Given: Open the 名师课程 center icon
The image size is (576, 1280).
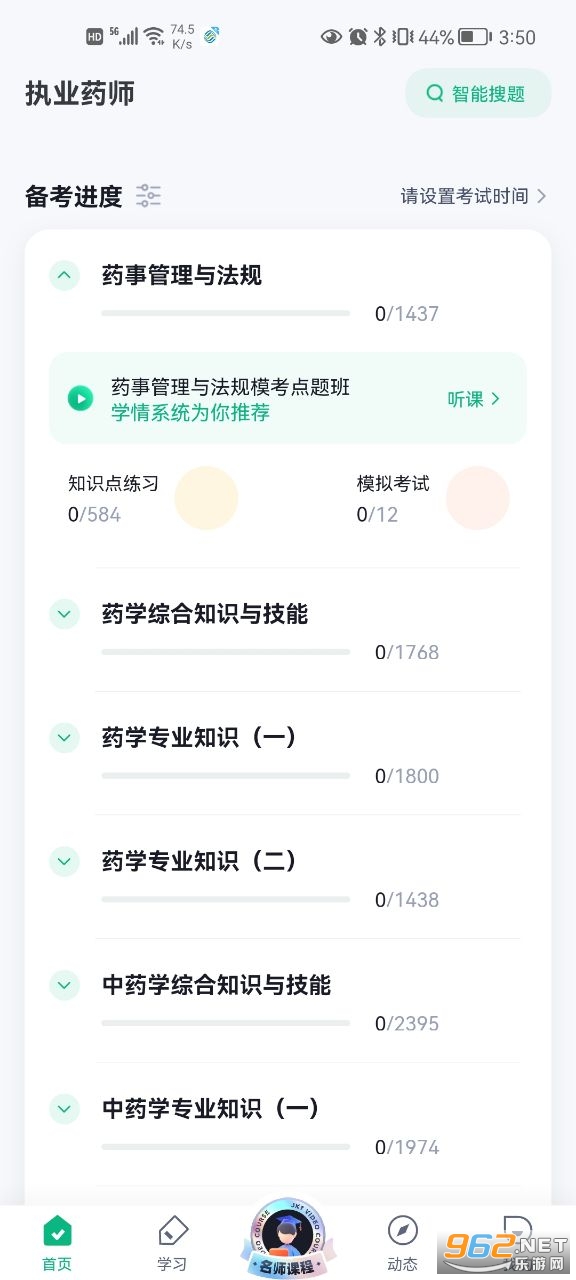Looking at the screenshot, I should pos(288,1238).
